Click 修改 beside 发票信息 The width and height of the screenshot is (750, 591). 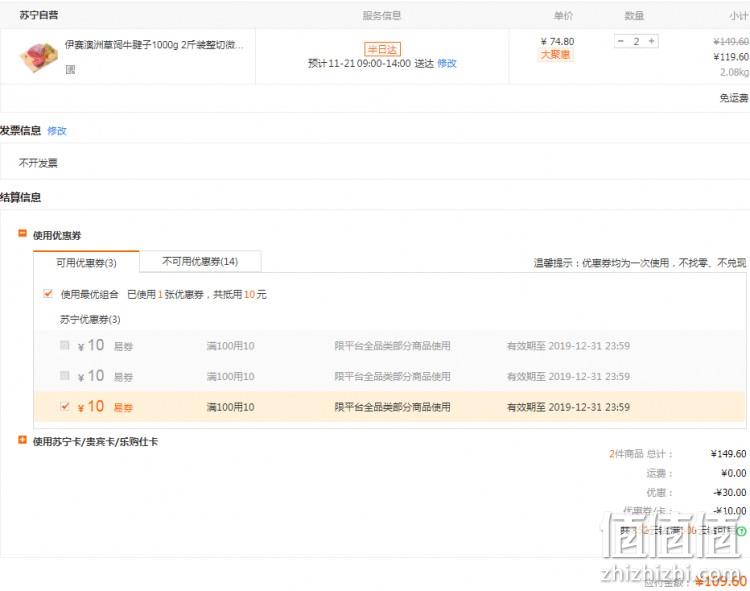coord(57,131)
